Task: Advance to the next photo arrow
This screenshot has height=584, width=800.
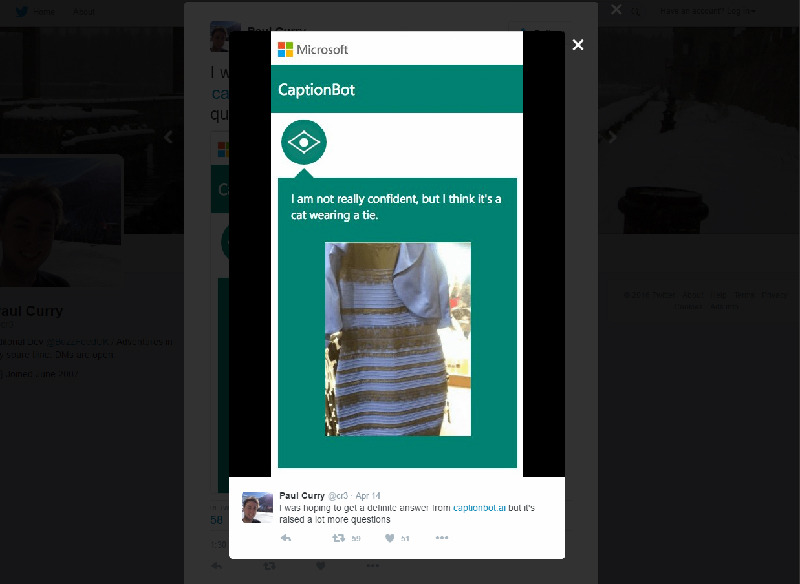Action: click(x=613, y=137)
